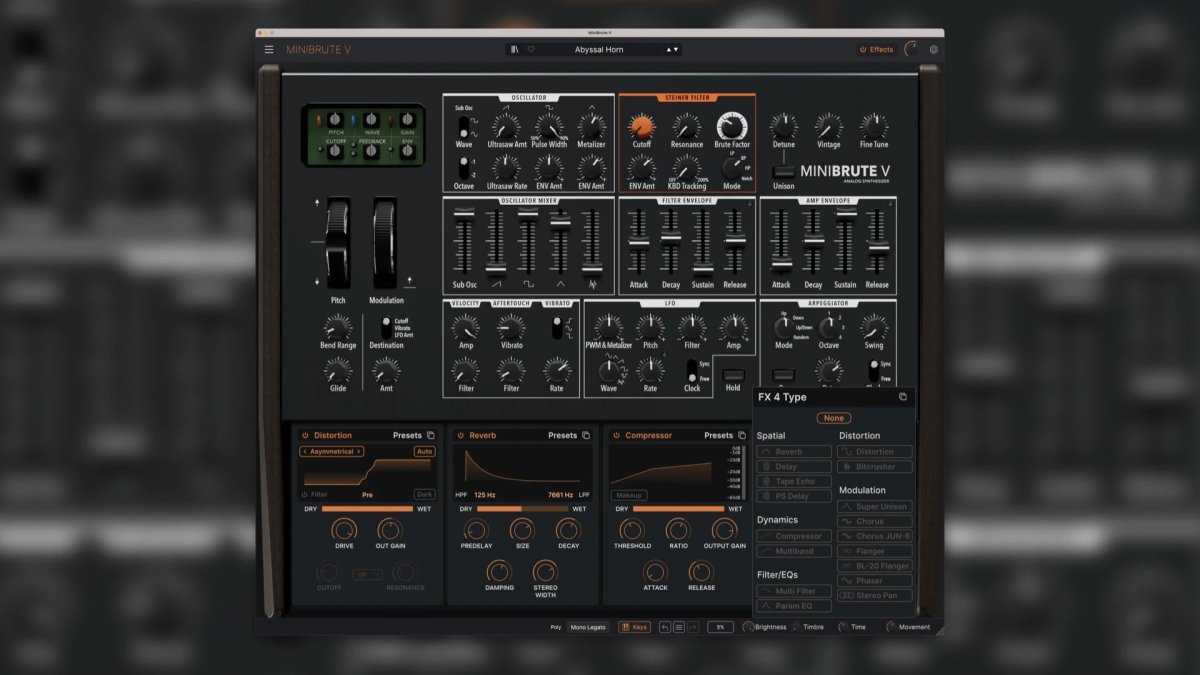Choose Param EQ from Filter/EQs list
The height and width of the screenshot is (675, 1200).
[x=794, y=606]
